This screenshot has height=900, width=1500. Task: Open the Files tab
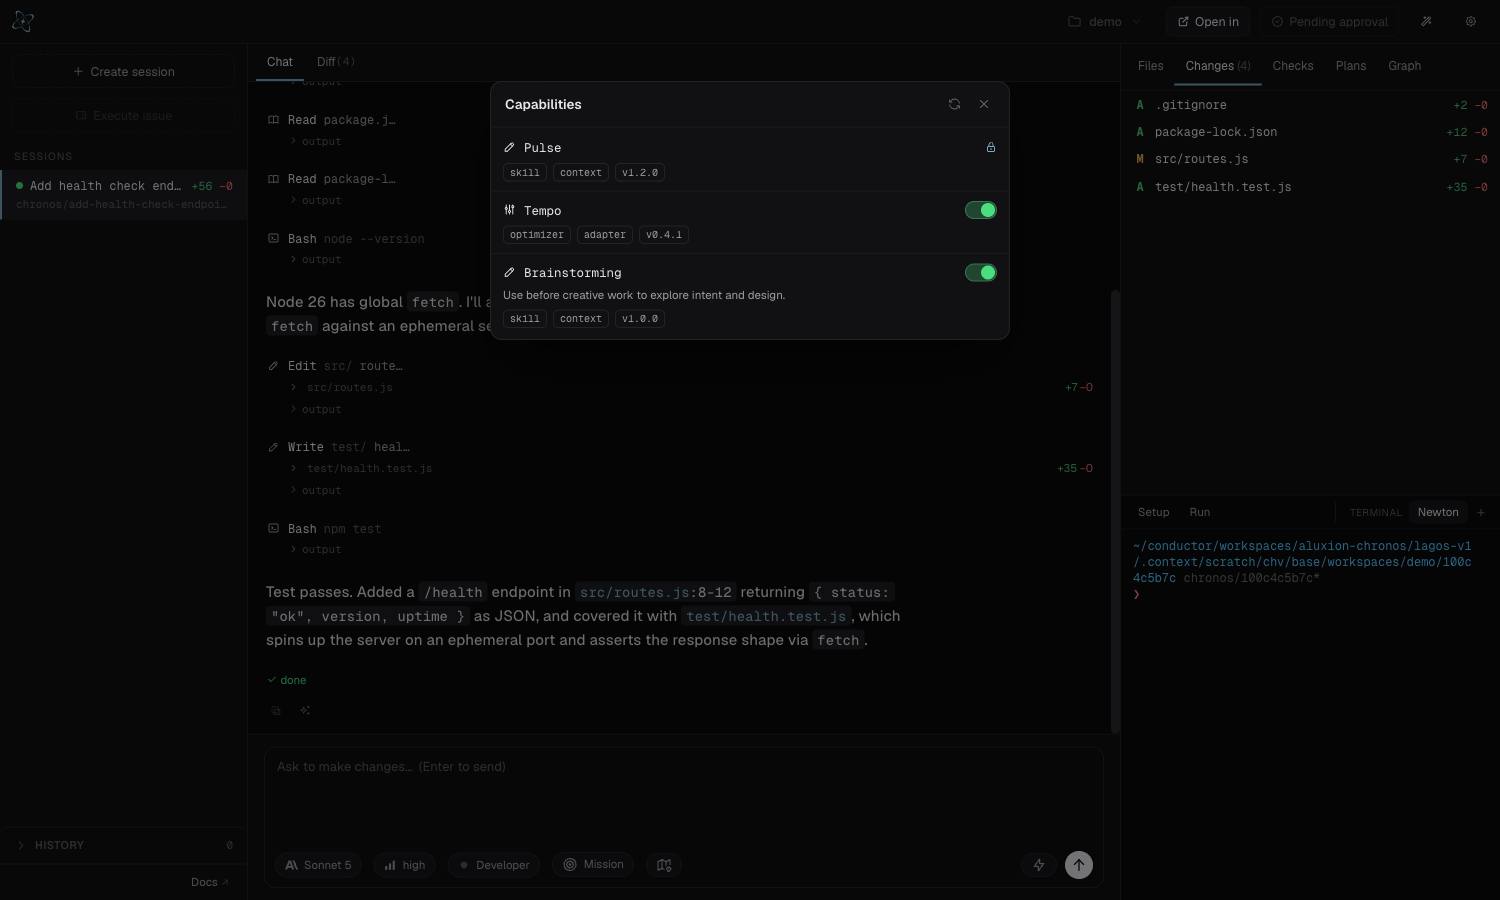click(1151, 66)
